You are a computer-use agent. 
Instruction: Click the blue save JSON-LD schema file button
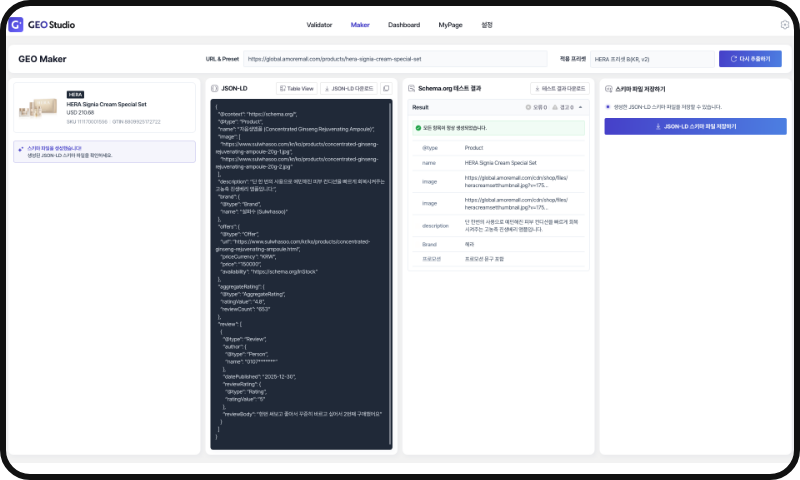[695, 126]
